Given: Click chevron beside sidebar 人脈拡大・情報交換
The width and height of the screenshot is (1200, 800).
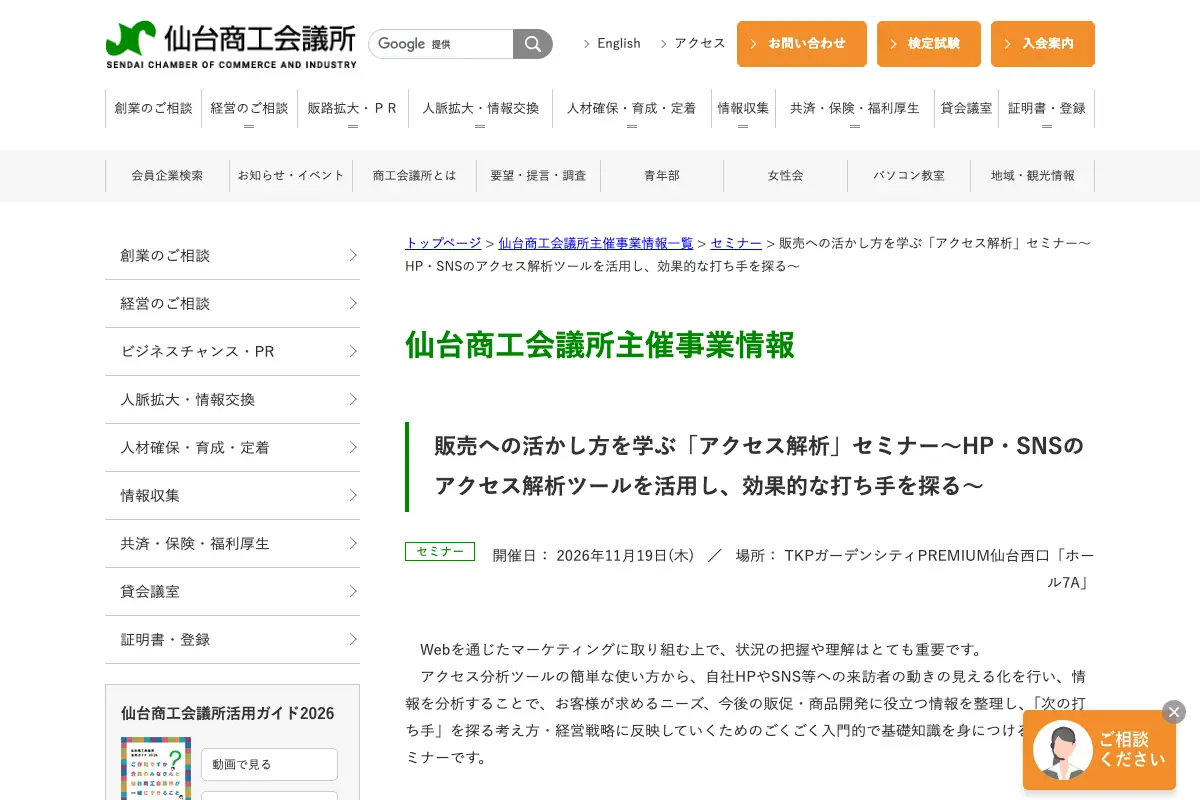Looking at the screenshot, I should click(x=353, y=399).
